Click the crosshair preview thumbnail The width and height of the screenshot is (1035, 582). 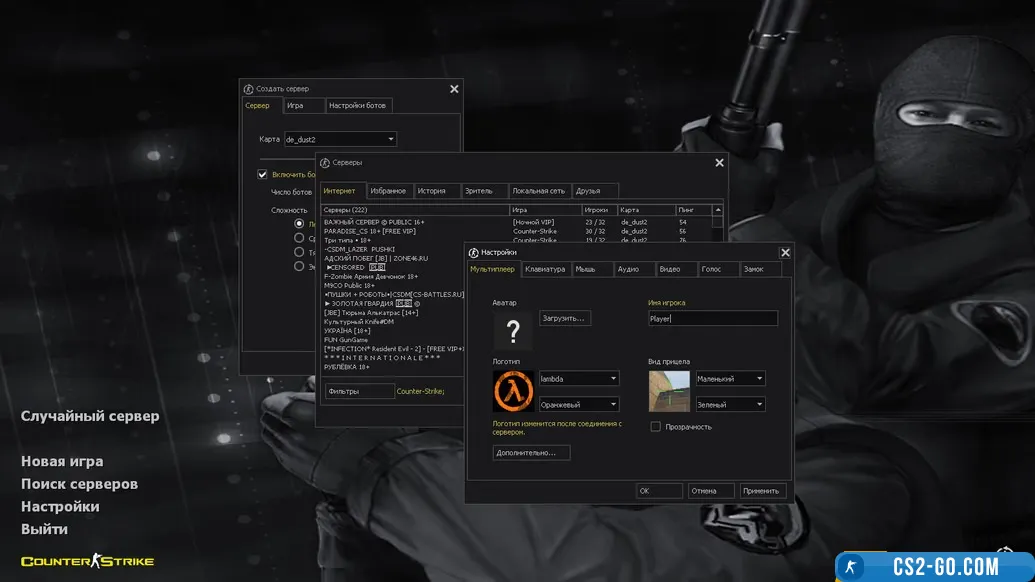click(x=668, y=391)
